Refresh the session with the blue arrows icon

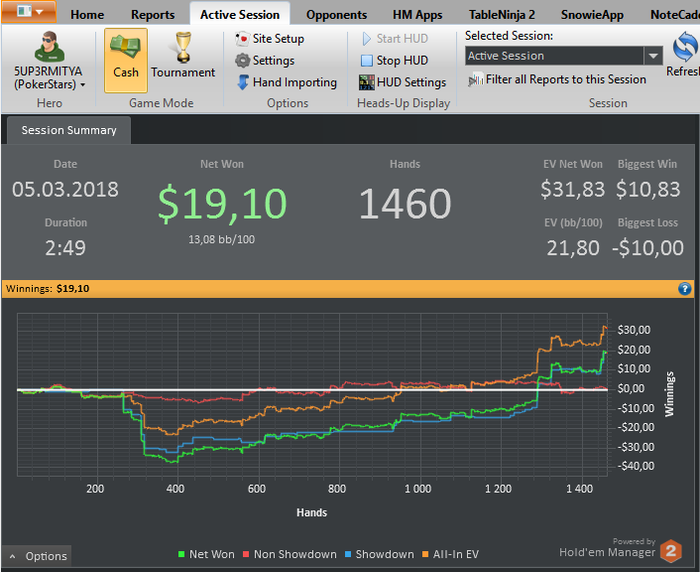(x=685, y=47)
